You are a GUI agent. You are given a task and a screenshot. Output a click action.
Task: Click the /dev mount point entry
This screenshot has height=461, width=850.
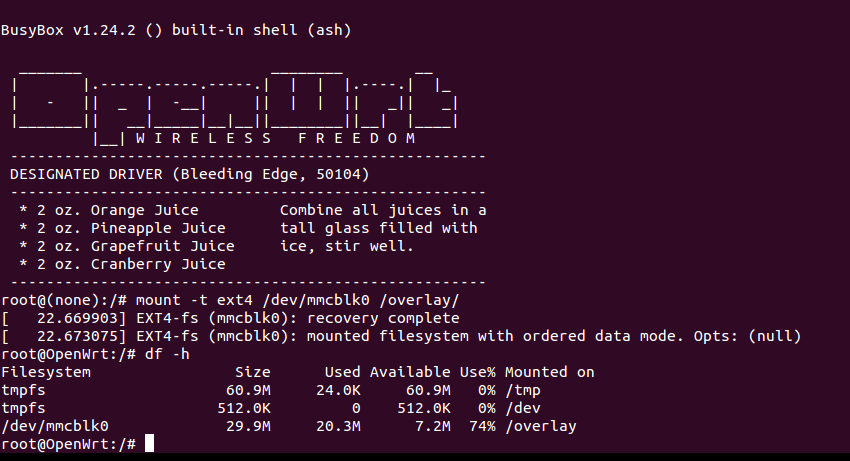pyautogui.click(x=523, y=408)
